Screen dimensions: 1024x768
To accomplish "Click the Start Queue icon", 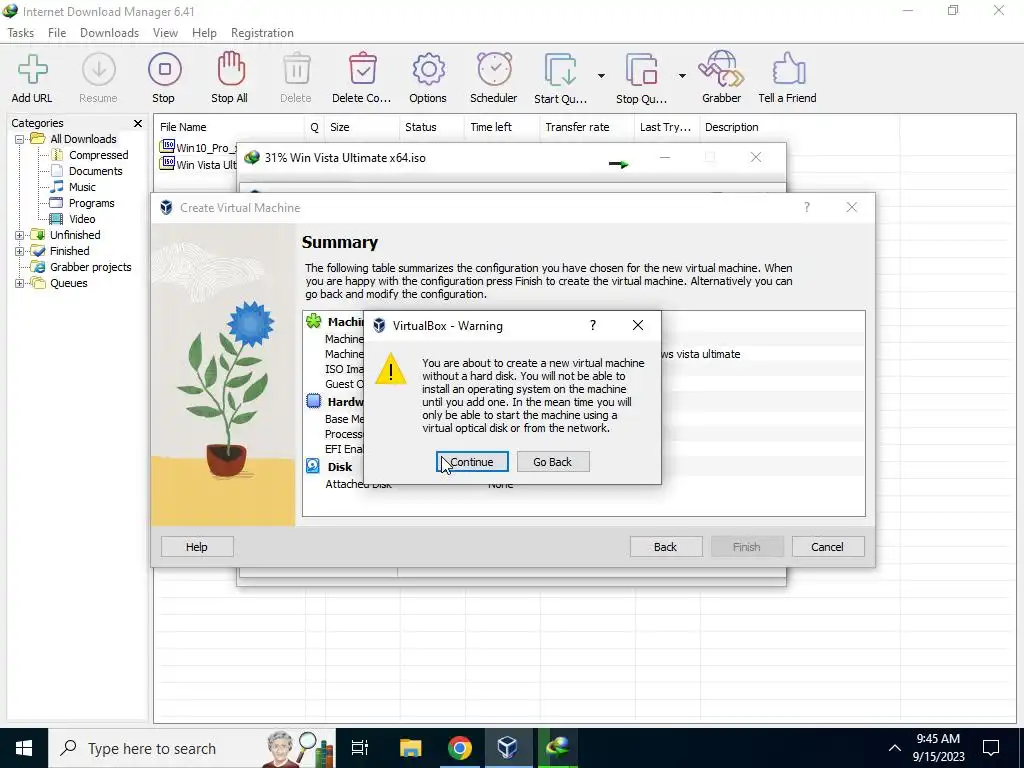I will (x=561, y=70).
